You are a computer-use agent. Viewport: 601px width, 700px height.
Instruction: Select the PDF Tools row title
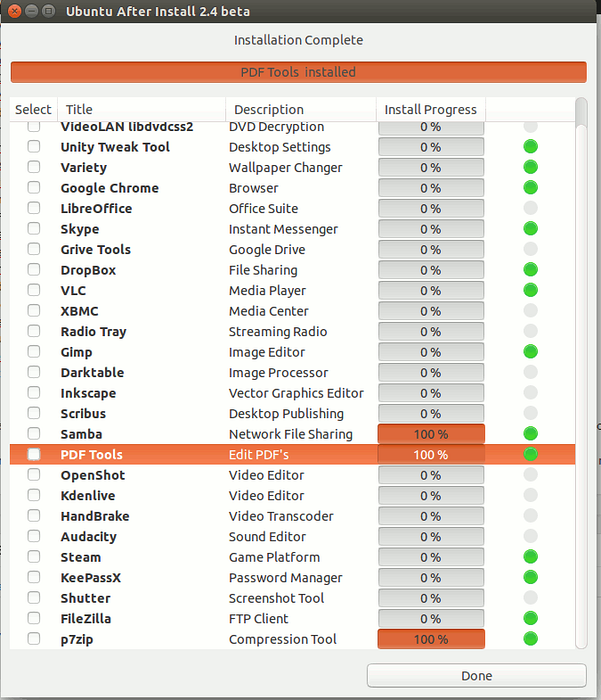[x=92, y=455]
